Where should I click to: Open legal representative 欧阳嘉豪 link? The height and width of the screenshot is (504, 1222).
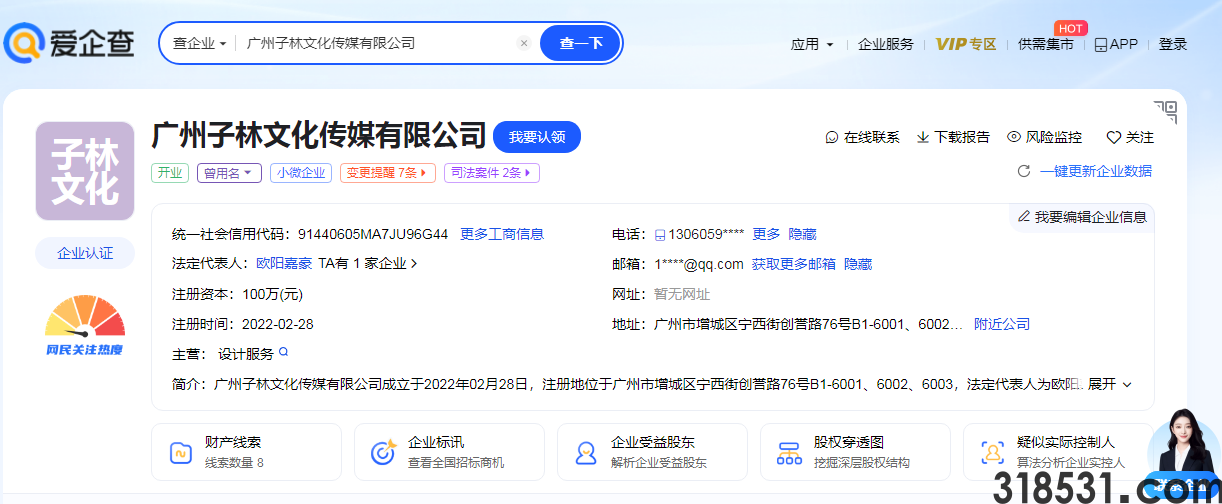pos(284,264)
